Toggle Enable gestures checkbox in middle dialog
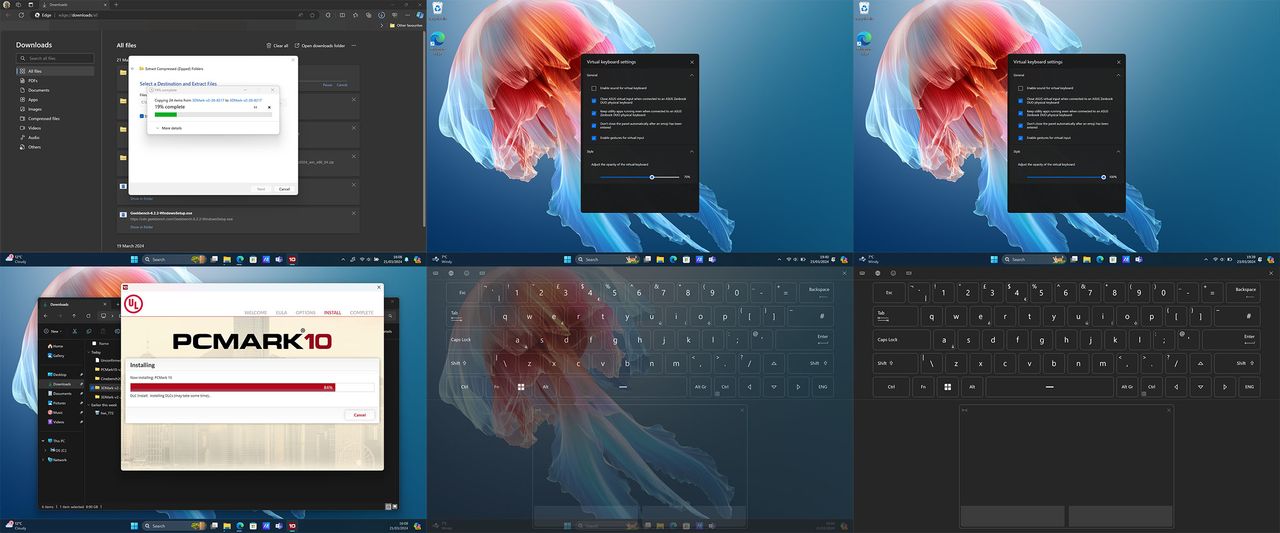This screenshot has width=1280, height=533. (x=593, y=137)
